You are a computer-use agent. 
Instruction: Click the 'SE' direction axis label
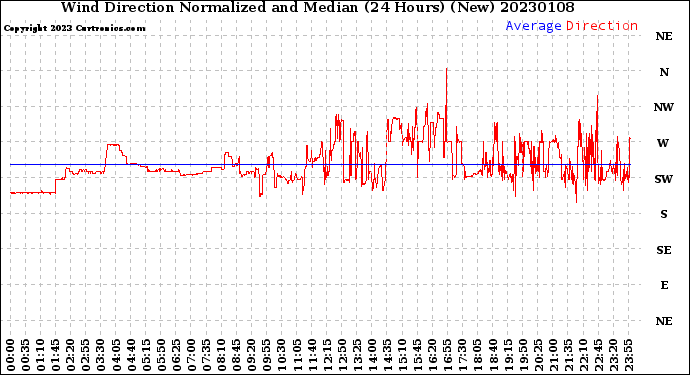tap(664, 250)
